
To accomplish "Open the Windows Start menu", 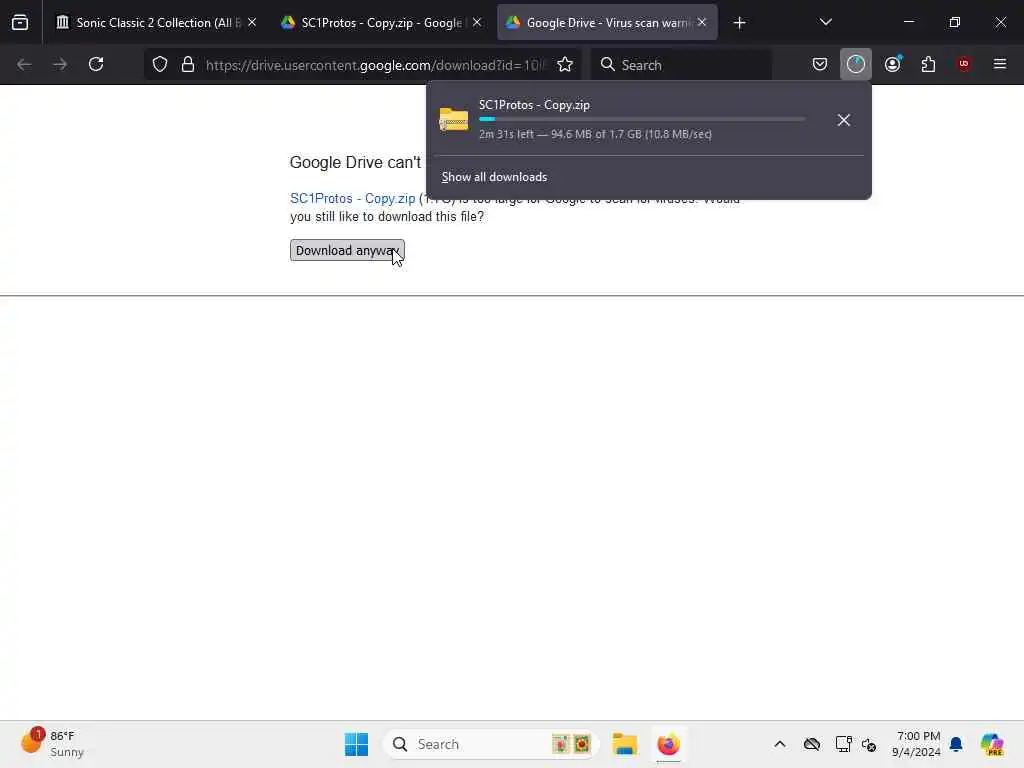I will point(357,744).
